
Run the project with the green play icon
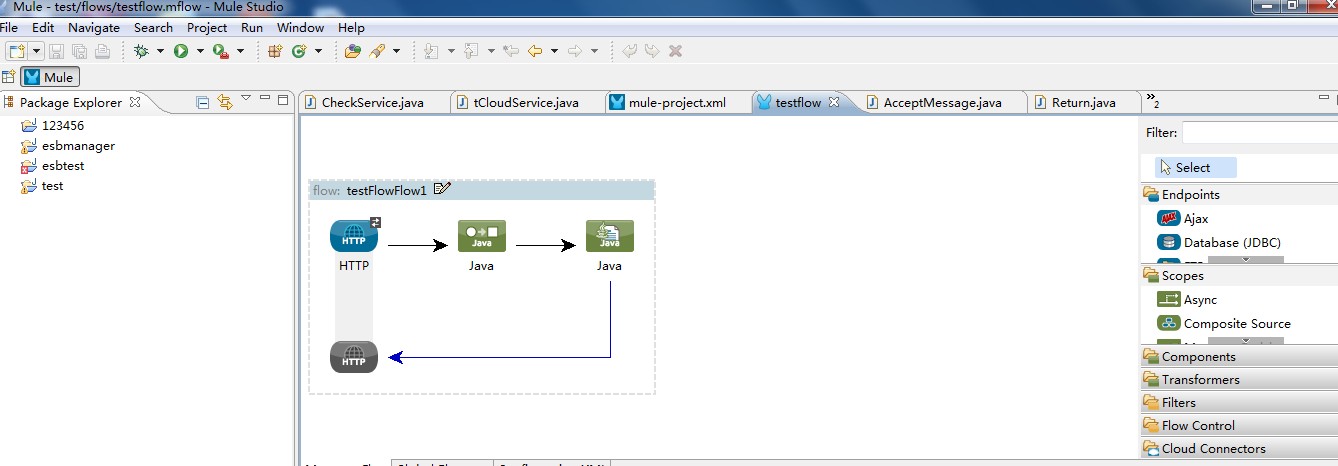tap(181, 51)
